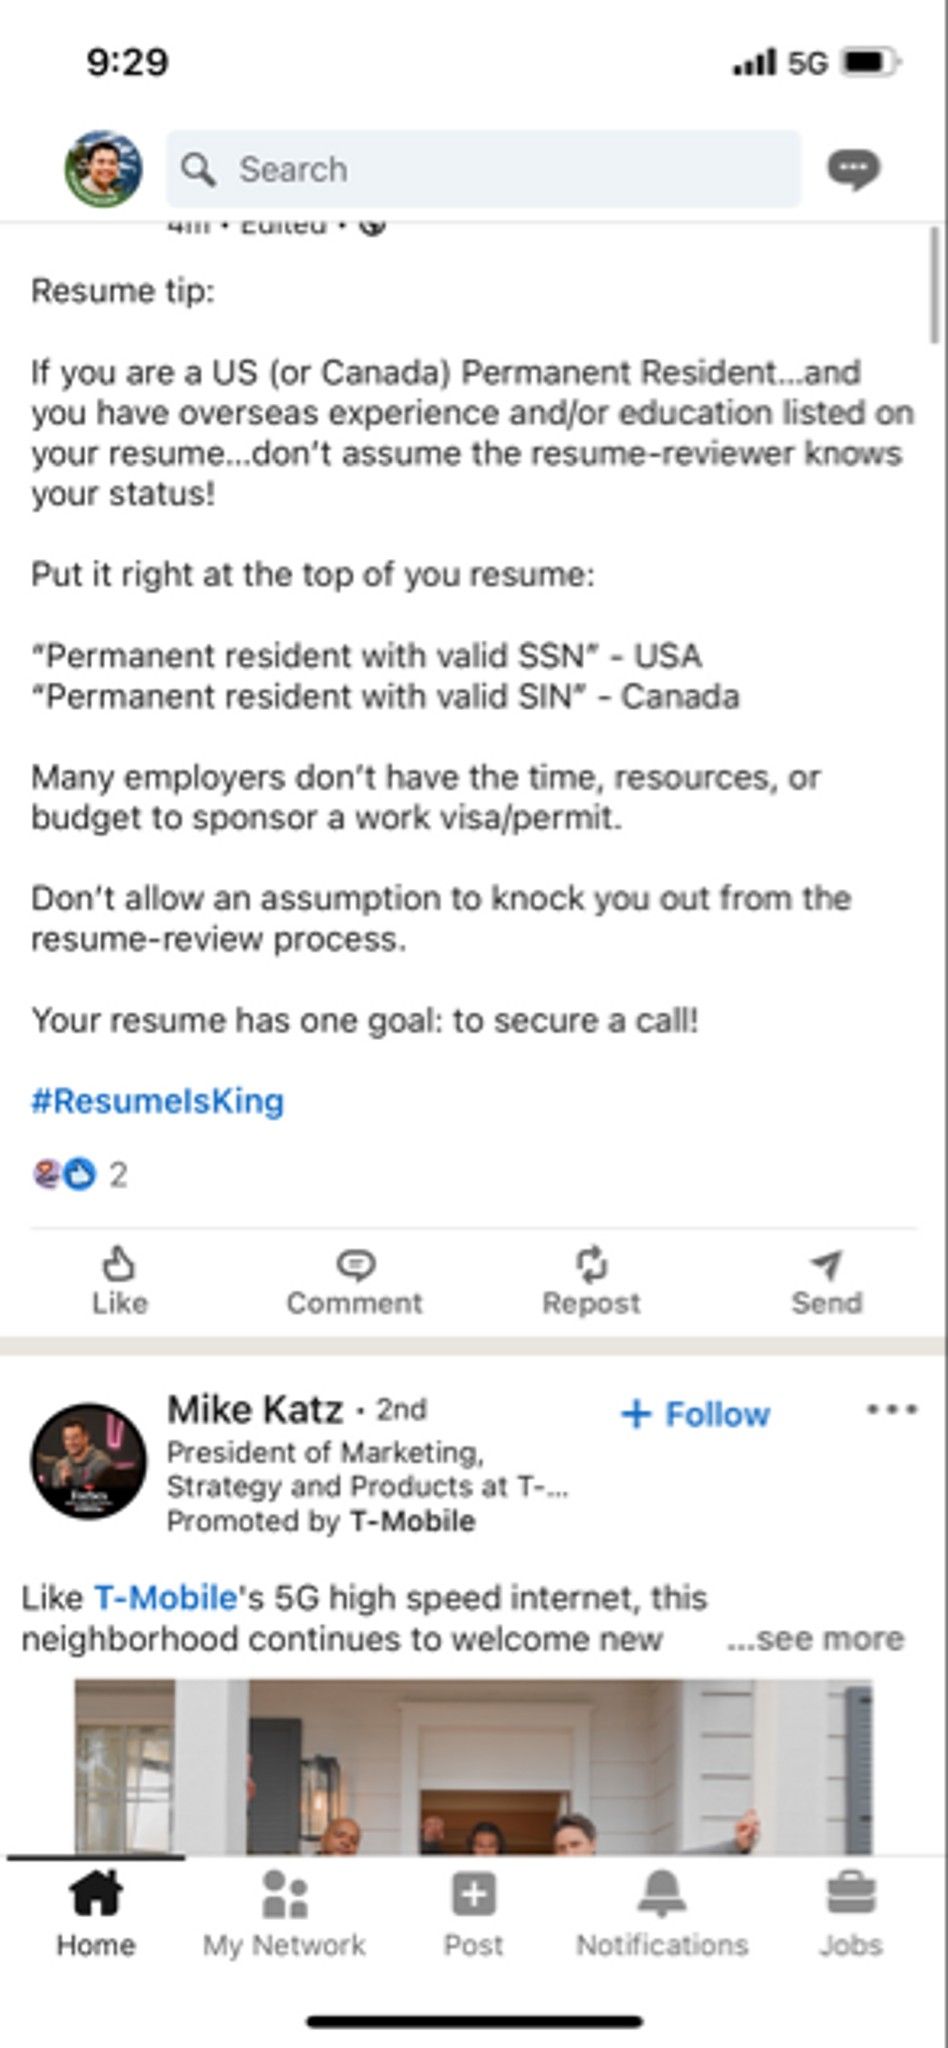948x2048 pixels.
Task: Repost the resume tip post
Action: 591,1281
